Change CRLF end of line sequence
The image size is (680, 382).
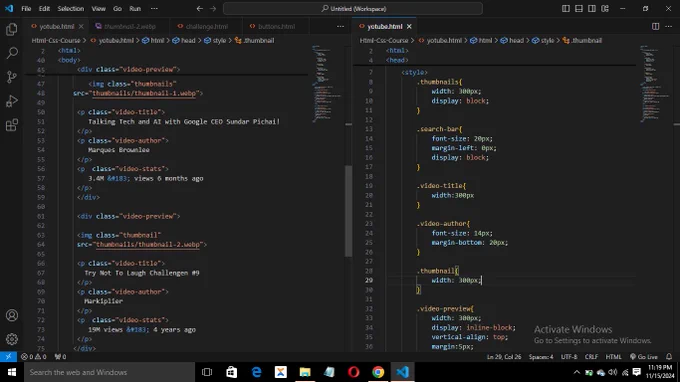point(591,357)
